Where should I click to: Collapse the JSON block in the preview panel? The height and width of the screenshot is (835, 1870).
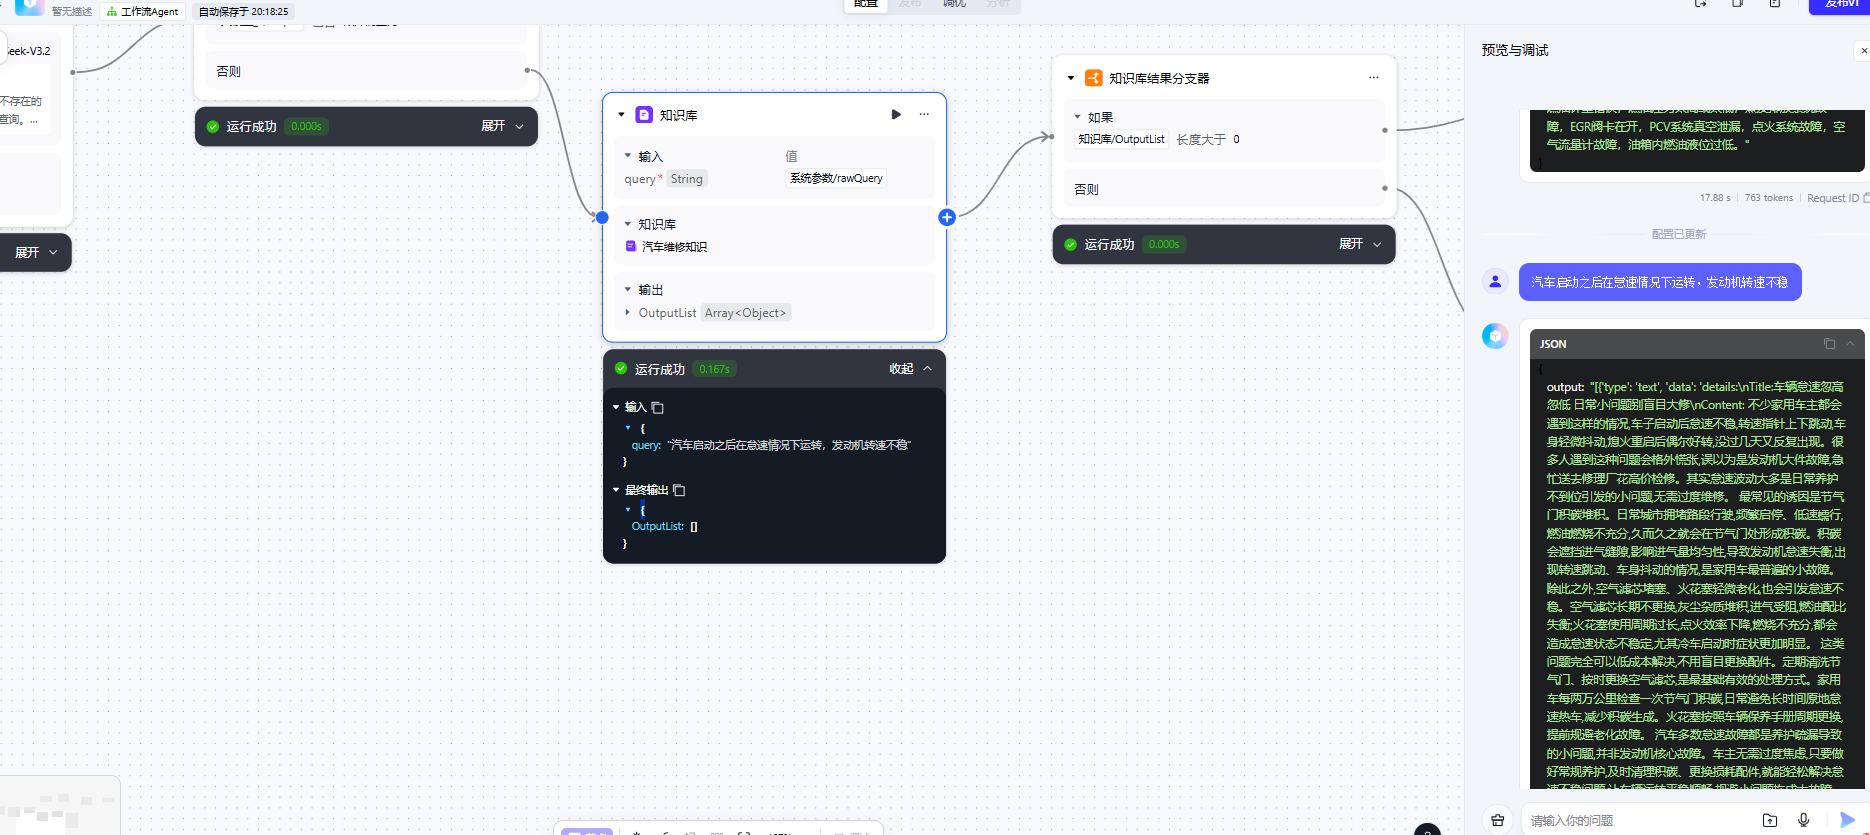coord(1850,344)
